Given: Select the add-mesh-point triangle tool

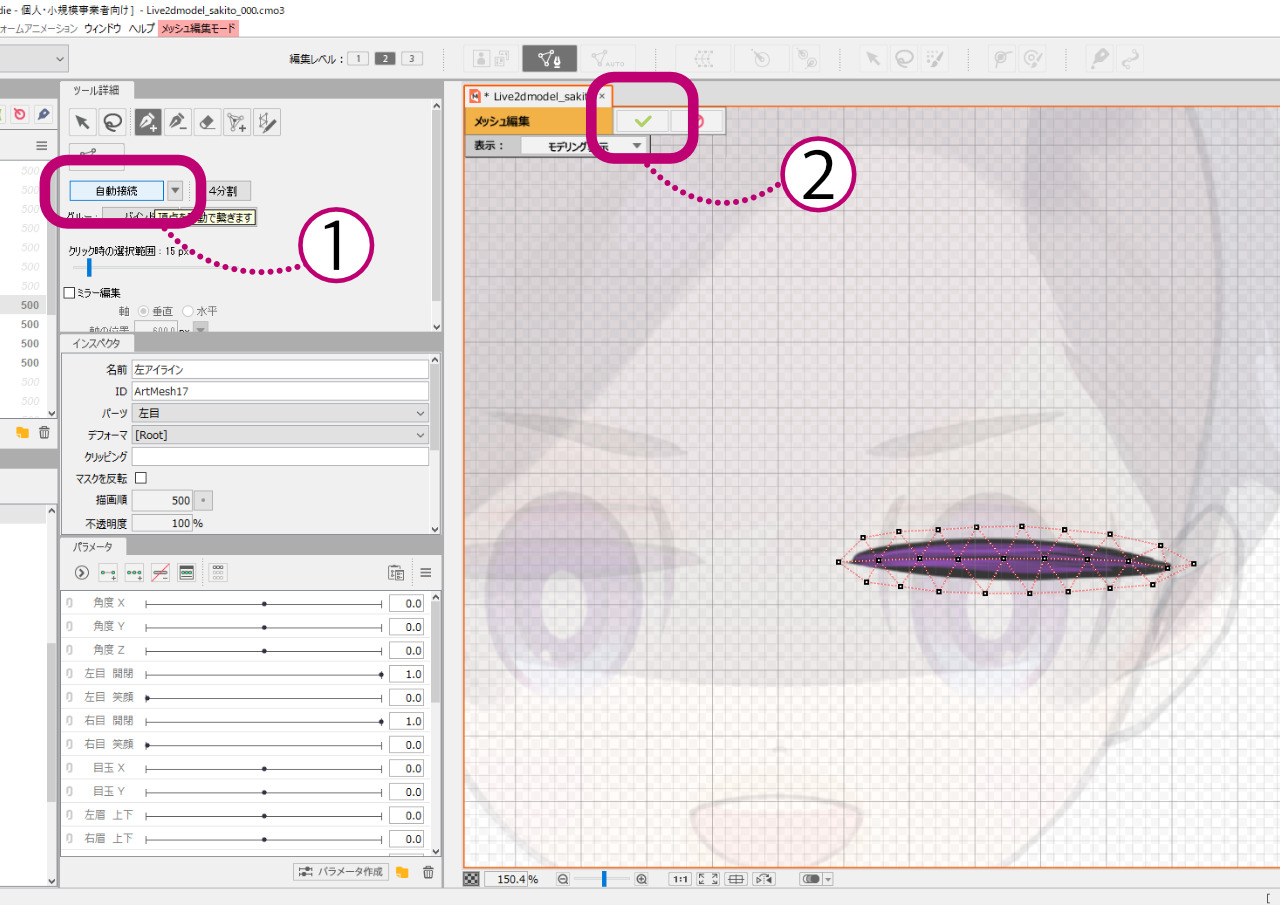Looking at the screenshot, I should (237, 122).
